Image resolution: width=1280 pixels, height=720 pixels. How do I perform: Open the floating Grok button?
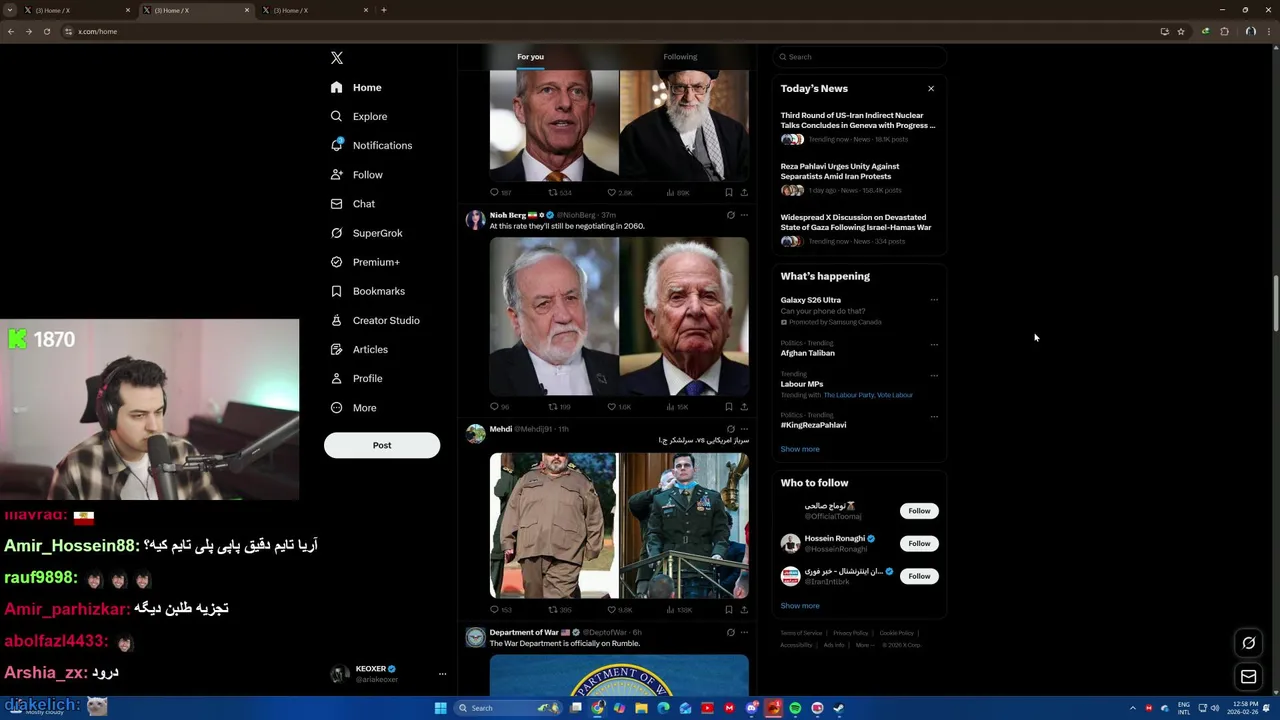tap(1249, 643)
